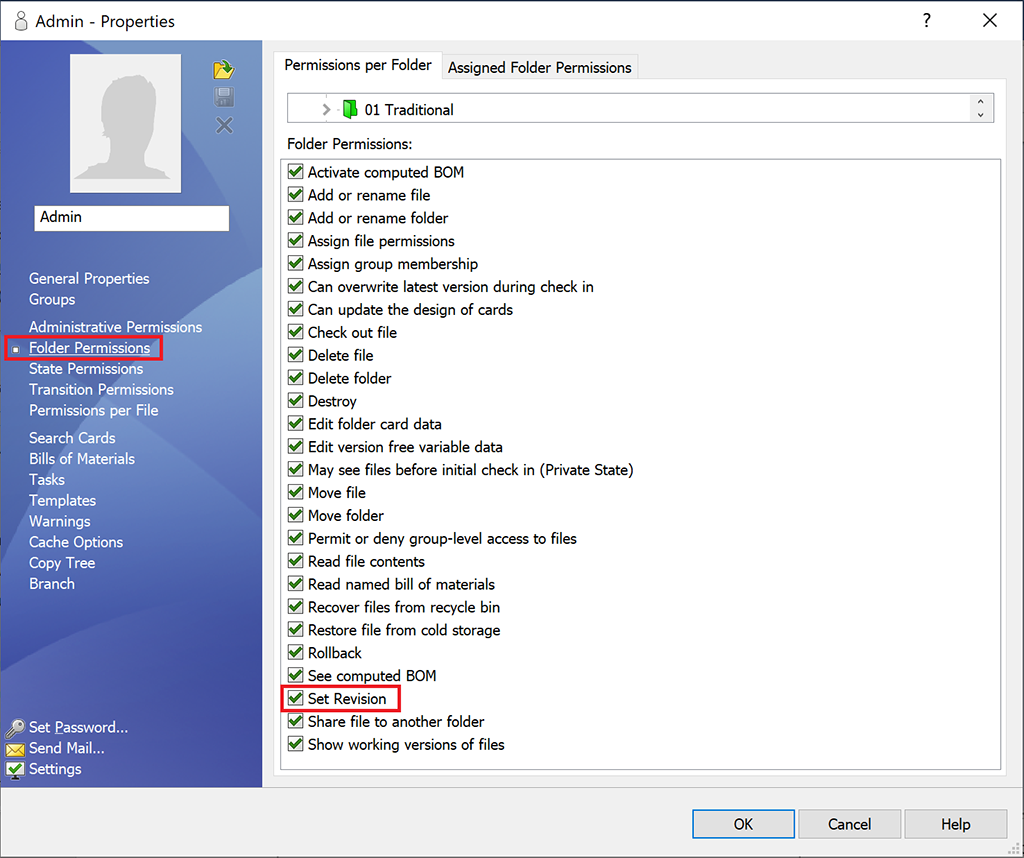Screen dimensions: 1024x858
Task: Open Warnings section
Action: pos(59,521)
